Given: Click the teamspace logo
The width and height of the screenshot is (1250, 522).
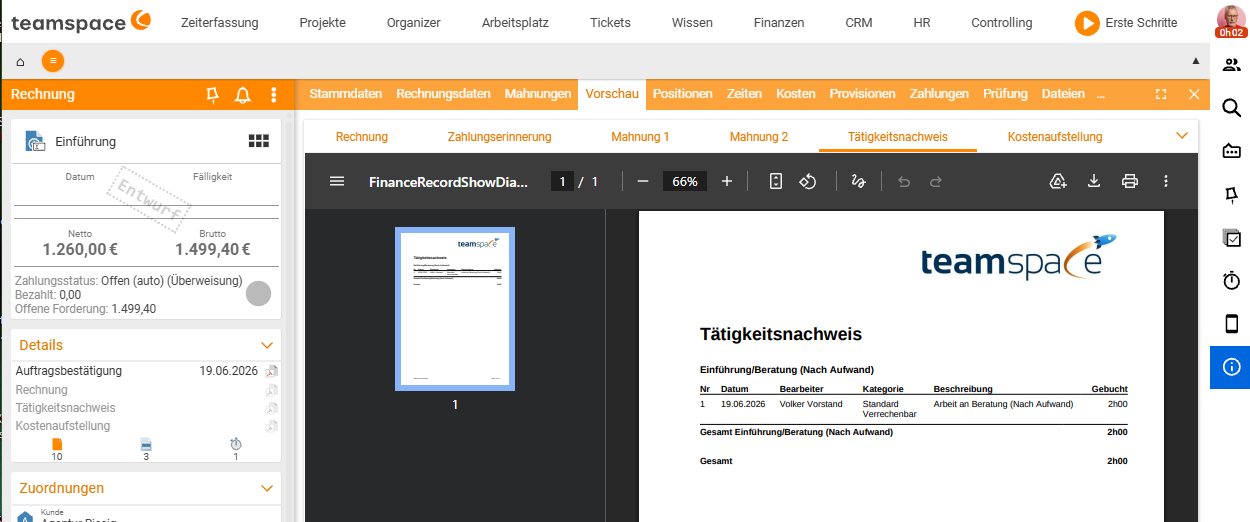Looking at the screenshot, I should click(81, 21).
